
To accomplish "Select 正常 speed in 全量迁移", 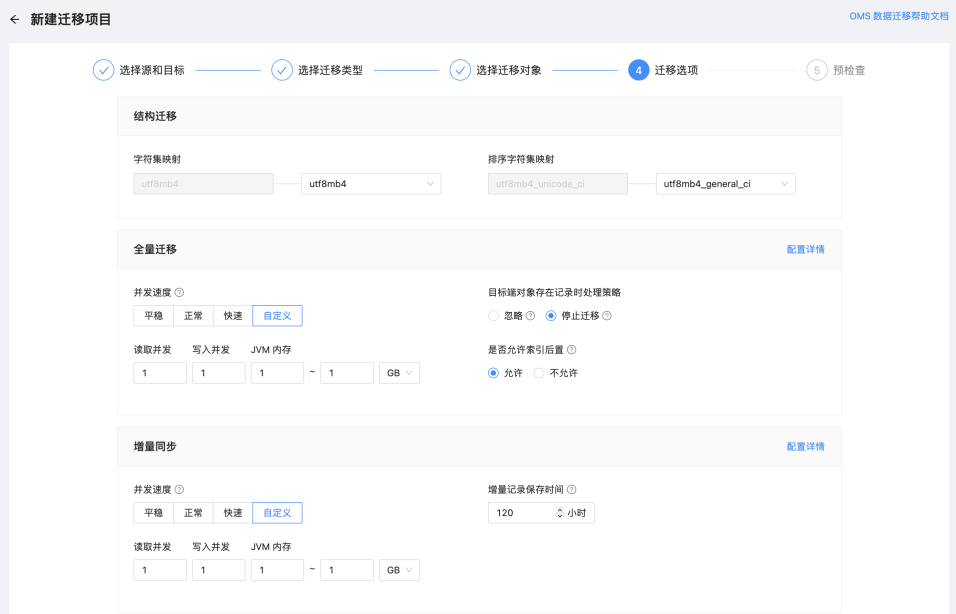I will coord(193,316).
